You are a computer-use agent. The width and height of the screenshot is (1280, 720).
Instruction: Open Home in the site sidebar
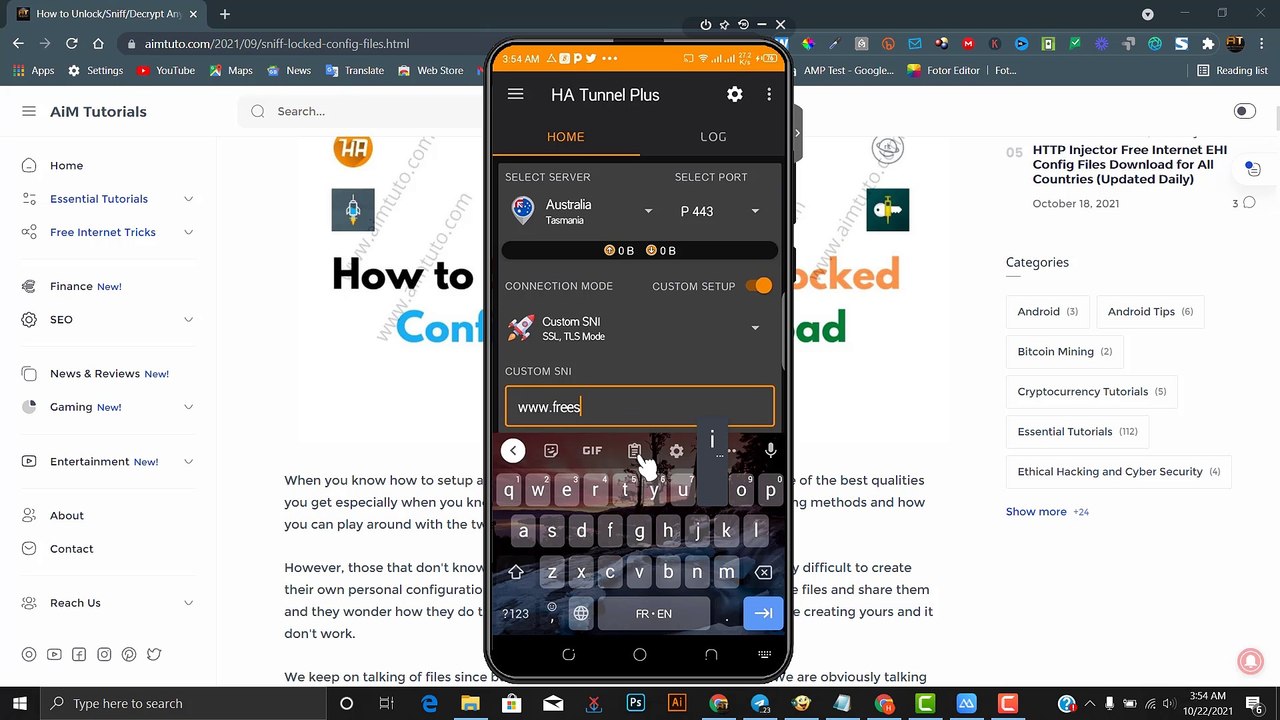67,165
